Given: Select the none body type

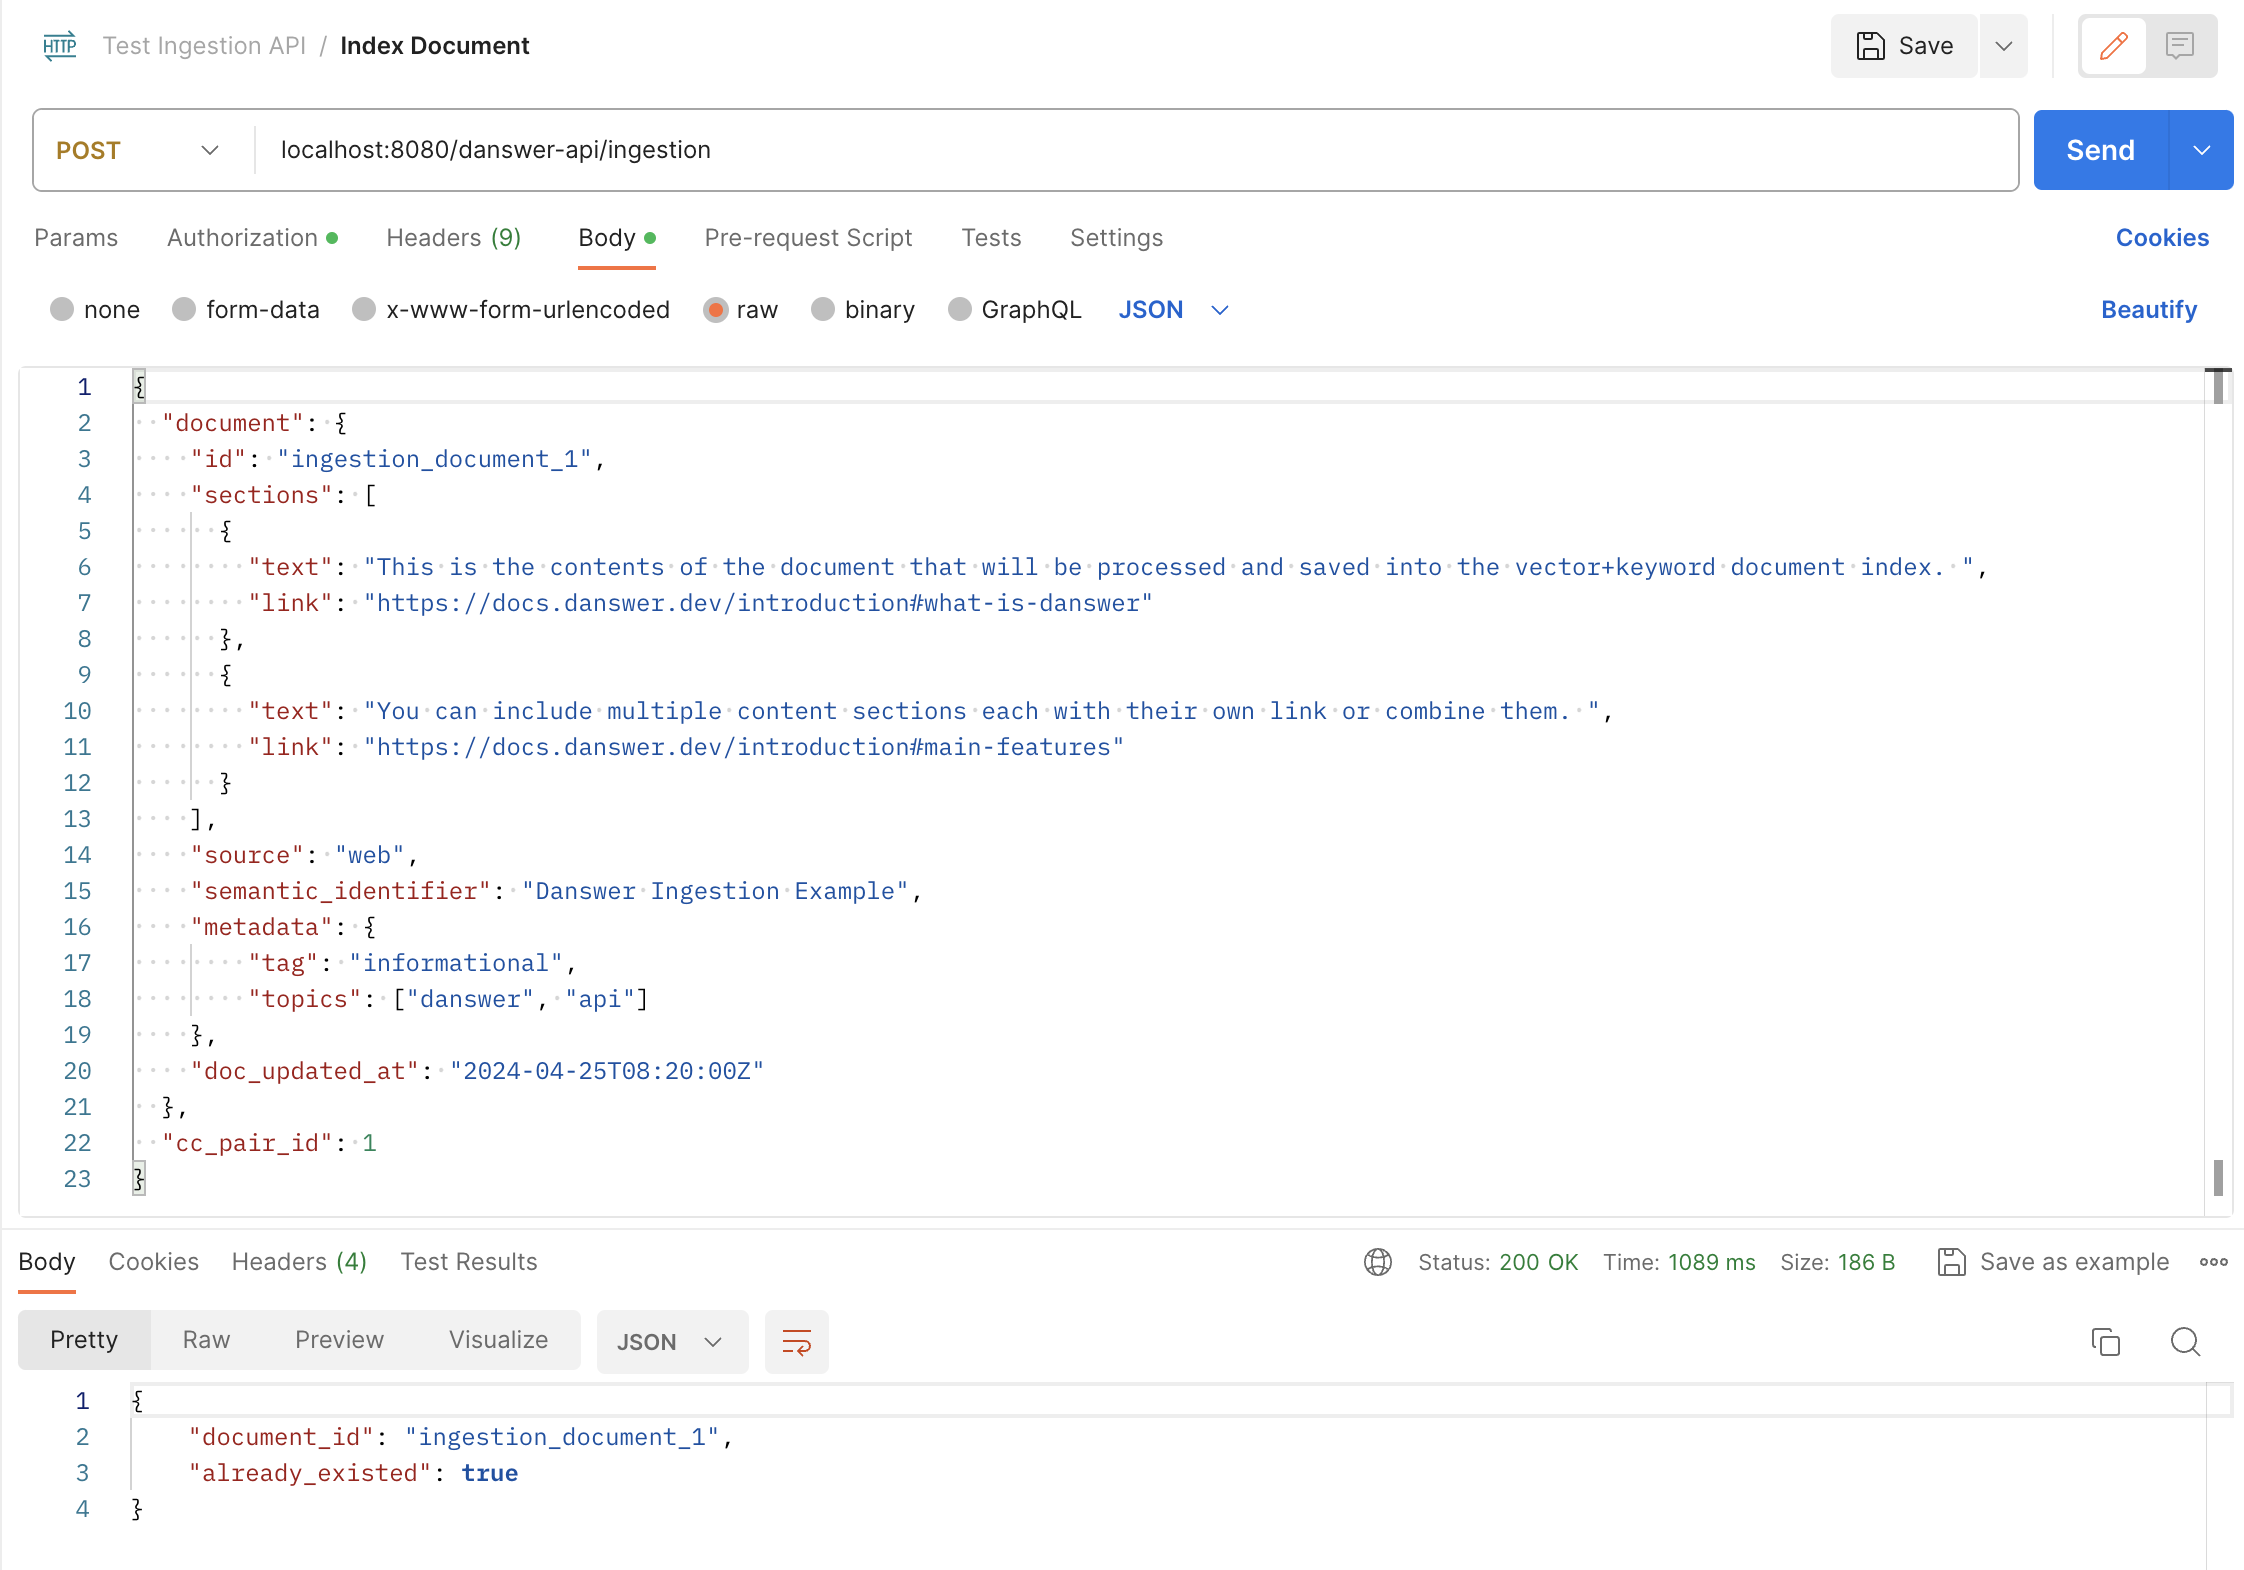Looking at the screenshot, I should (62, 310).
